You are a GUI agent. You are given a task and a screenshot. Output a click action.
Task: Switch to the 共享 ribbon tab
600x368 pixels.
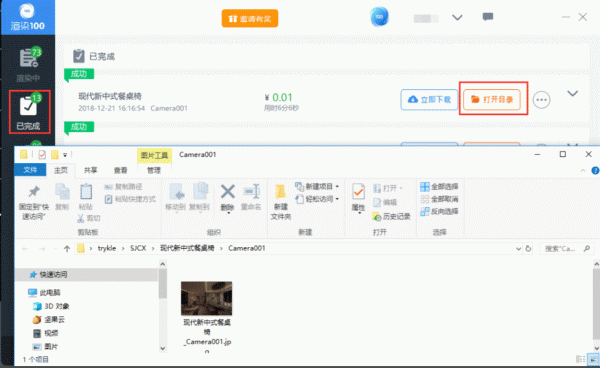coord(91,170)
